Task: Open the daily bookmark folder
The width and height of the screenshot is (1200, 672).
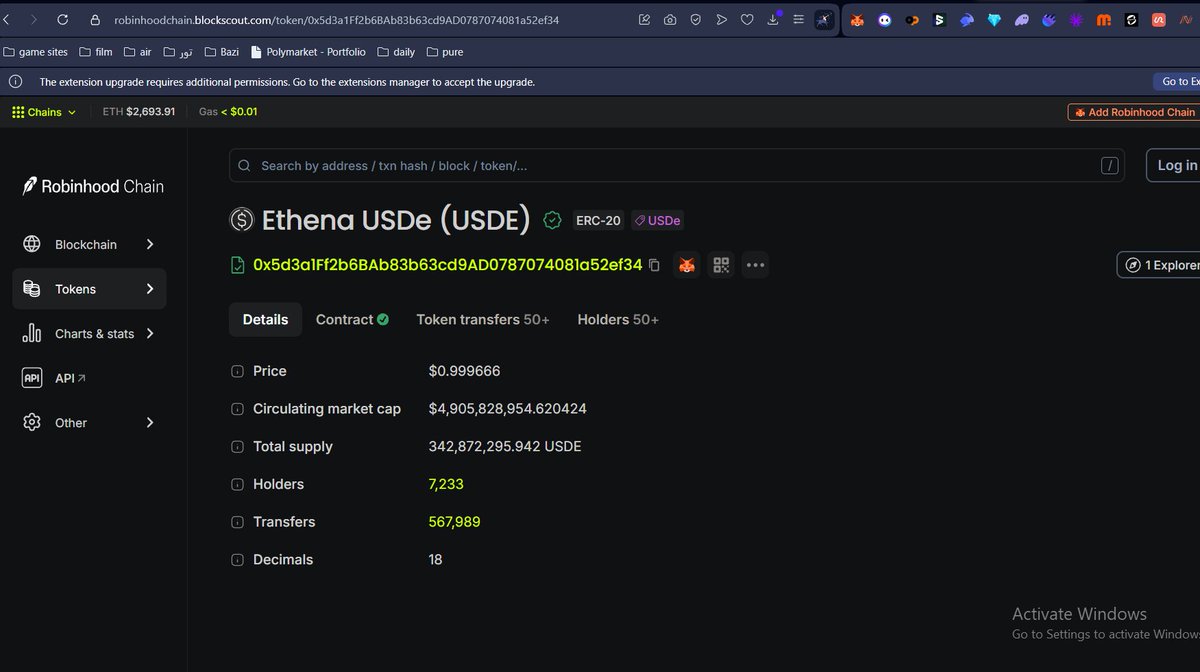Action: [x=396, y=52]
